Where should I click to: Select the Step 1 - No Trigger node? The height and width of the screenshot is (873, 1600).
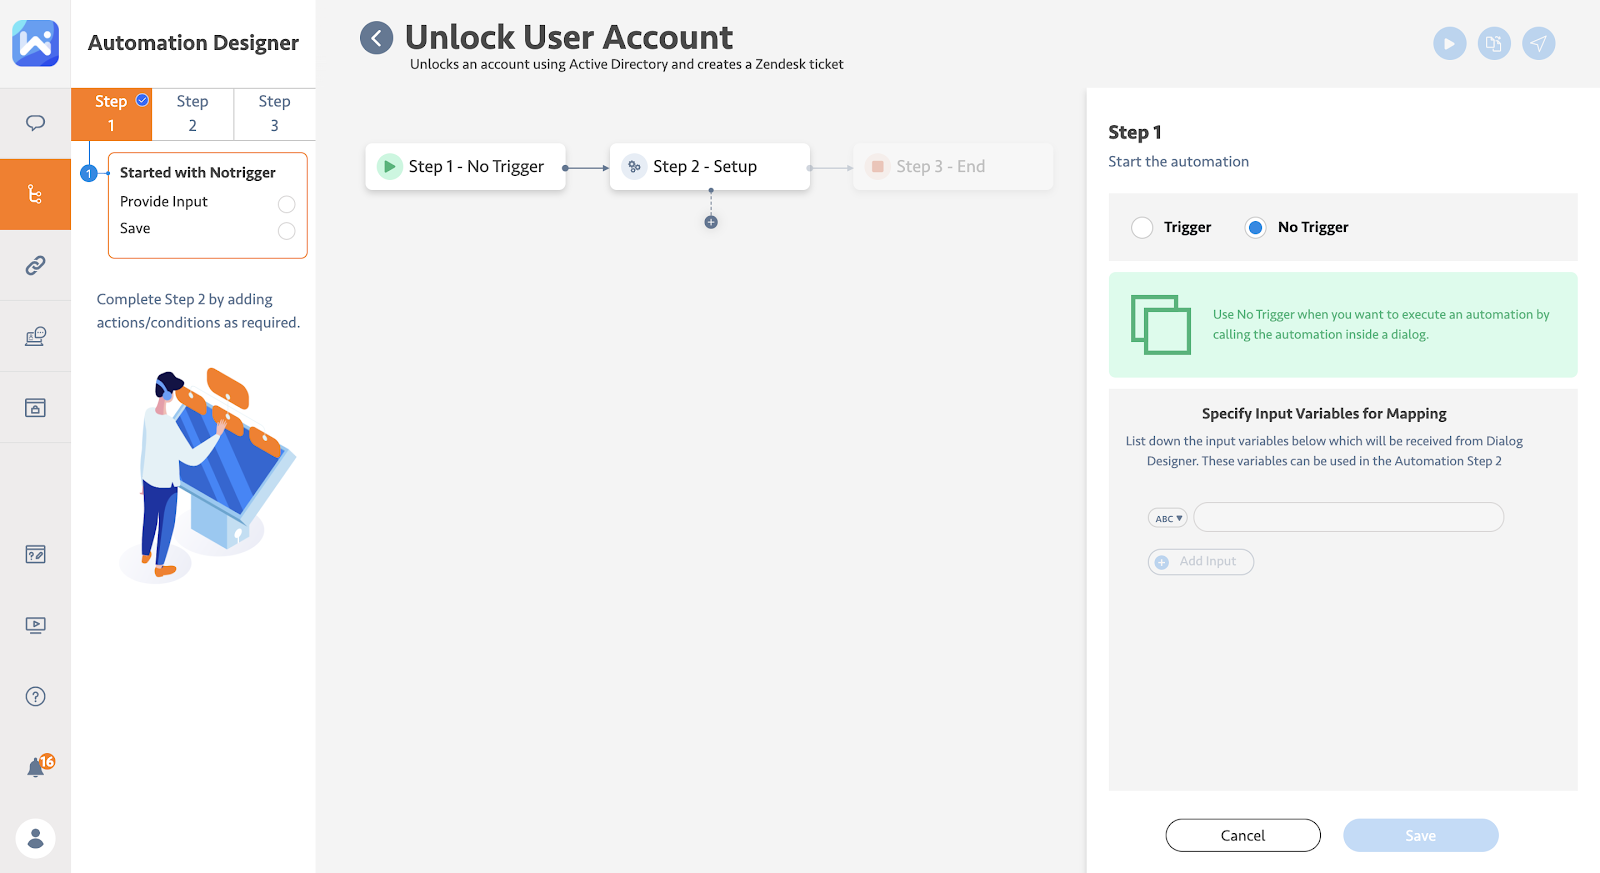[465, 167]
